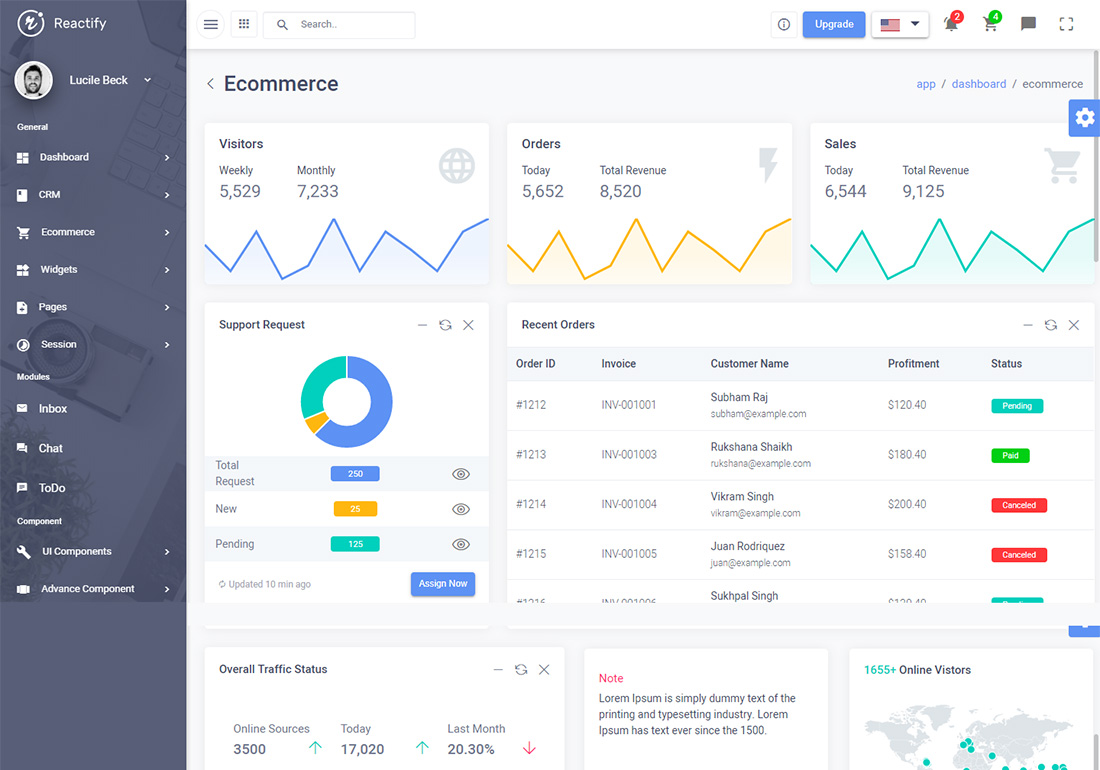Click the Canceled badge for order #1214
The width and height of the screenshot is (1100, 770).
tap(1019, 506)
